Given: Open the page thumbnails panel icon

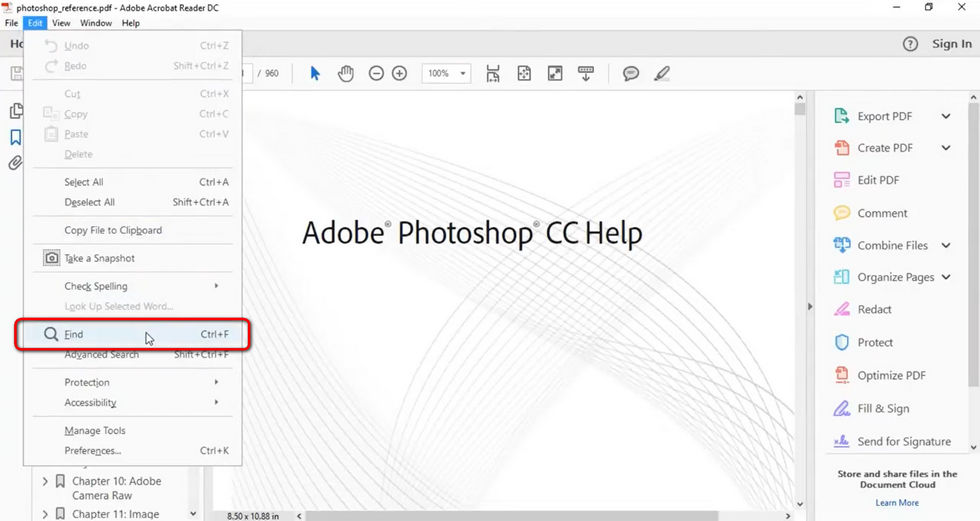Looking at the screenshot, I should [16, 111].
